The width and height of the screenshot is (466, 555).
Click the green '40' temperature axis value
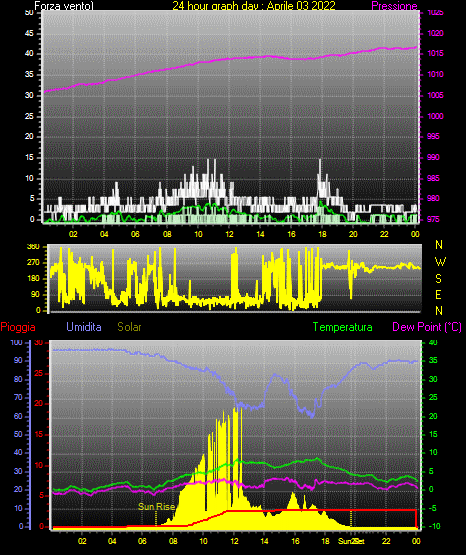(x=433, y=342)
